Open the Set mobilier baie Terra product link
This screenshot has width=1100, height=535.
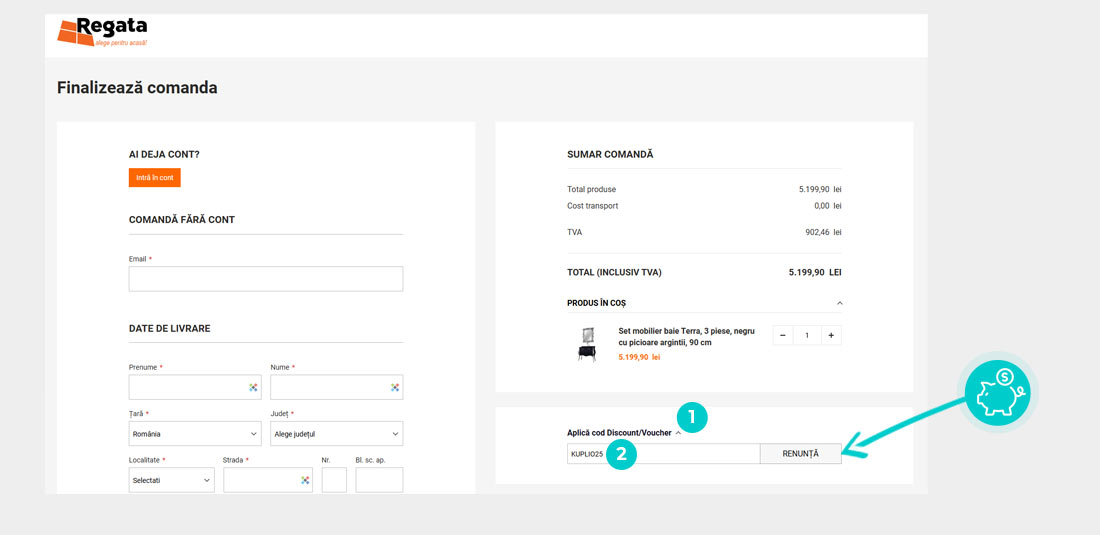point(686,336)
